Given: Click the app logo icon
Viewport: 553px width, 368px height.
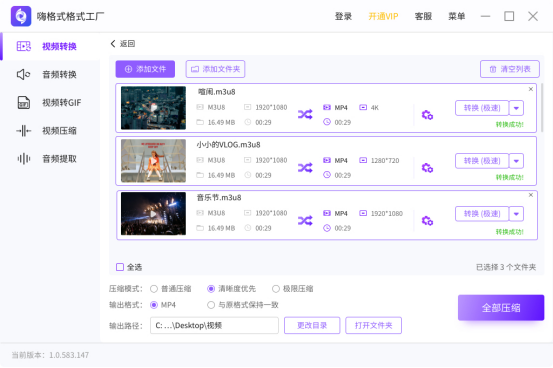Looking at the screenshot, I should point(21,16).
